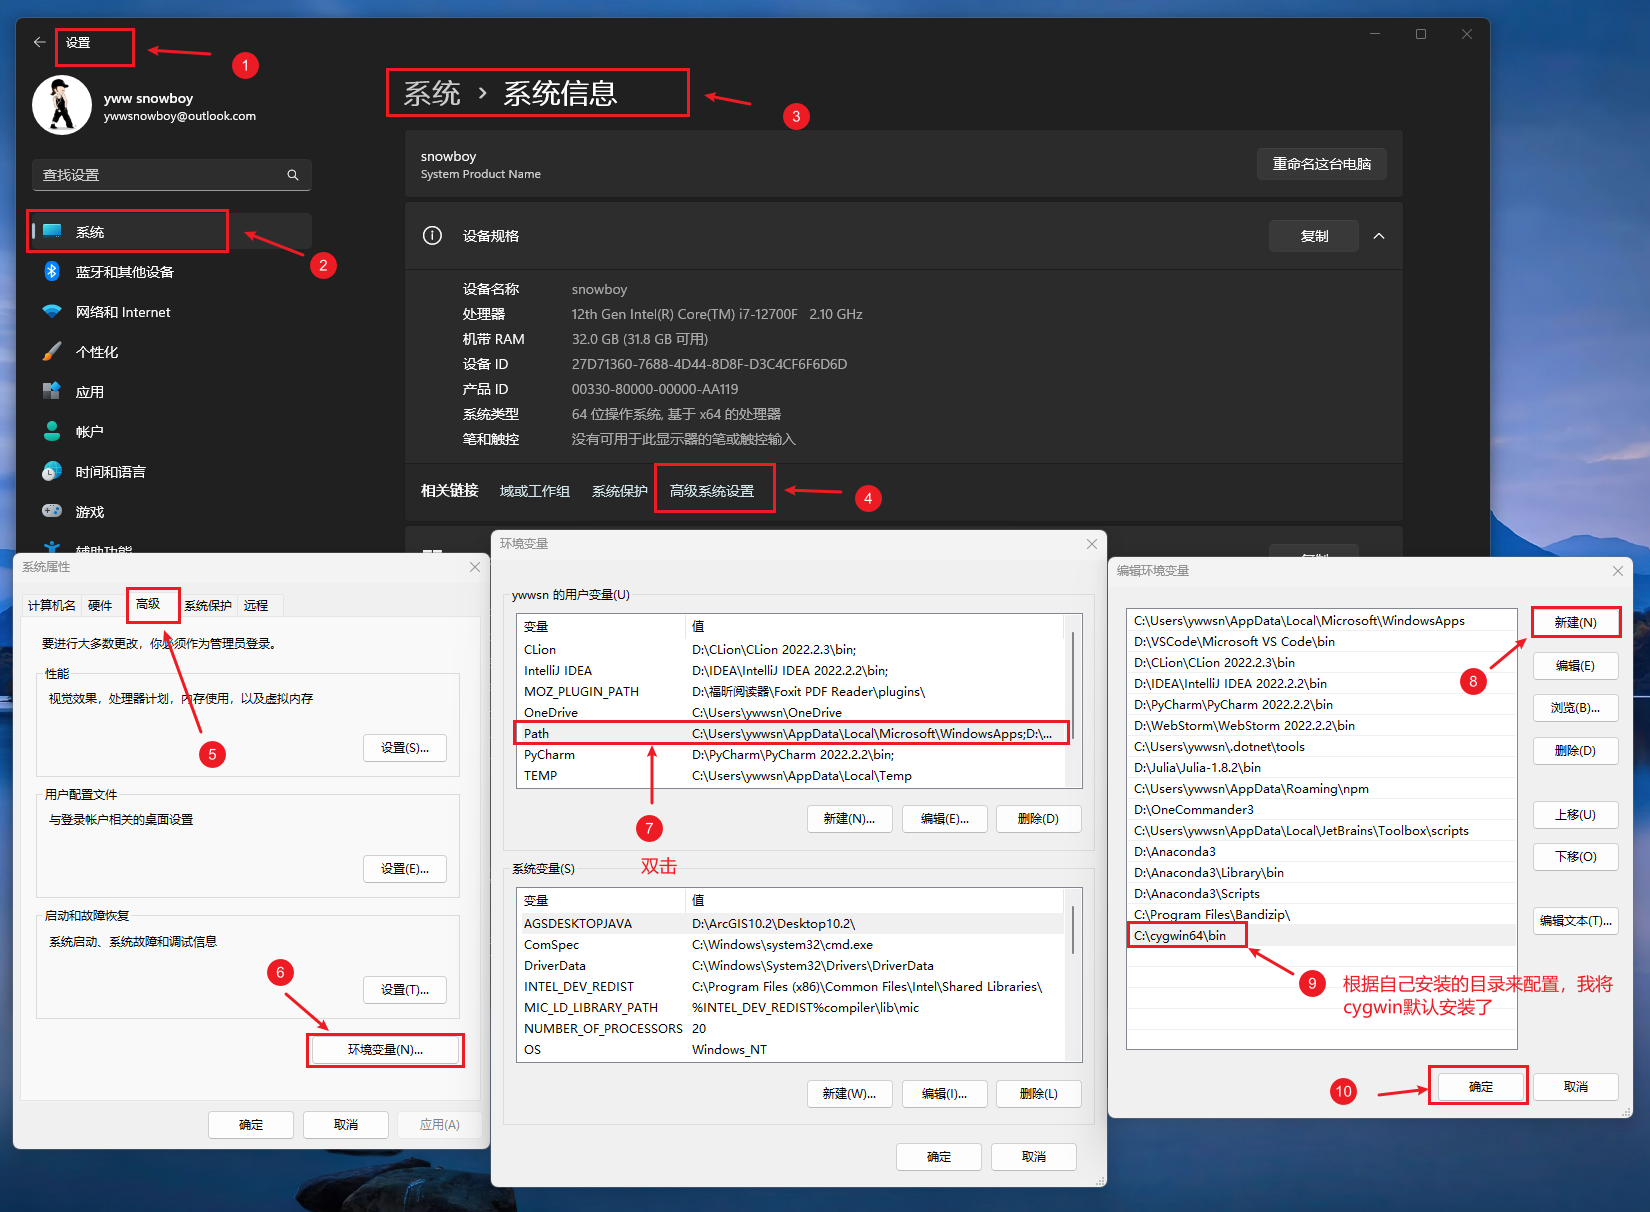Select the AGSDESKTOPJAVA system variable row
Viewport: 1650px width, 1212px height.
(x=792, y=923)
